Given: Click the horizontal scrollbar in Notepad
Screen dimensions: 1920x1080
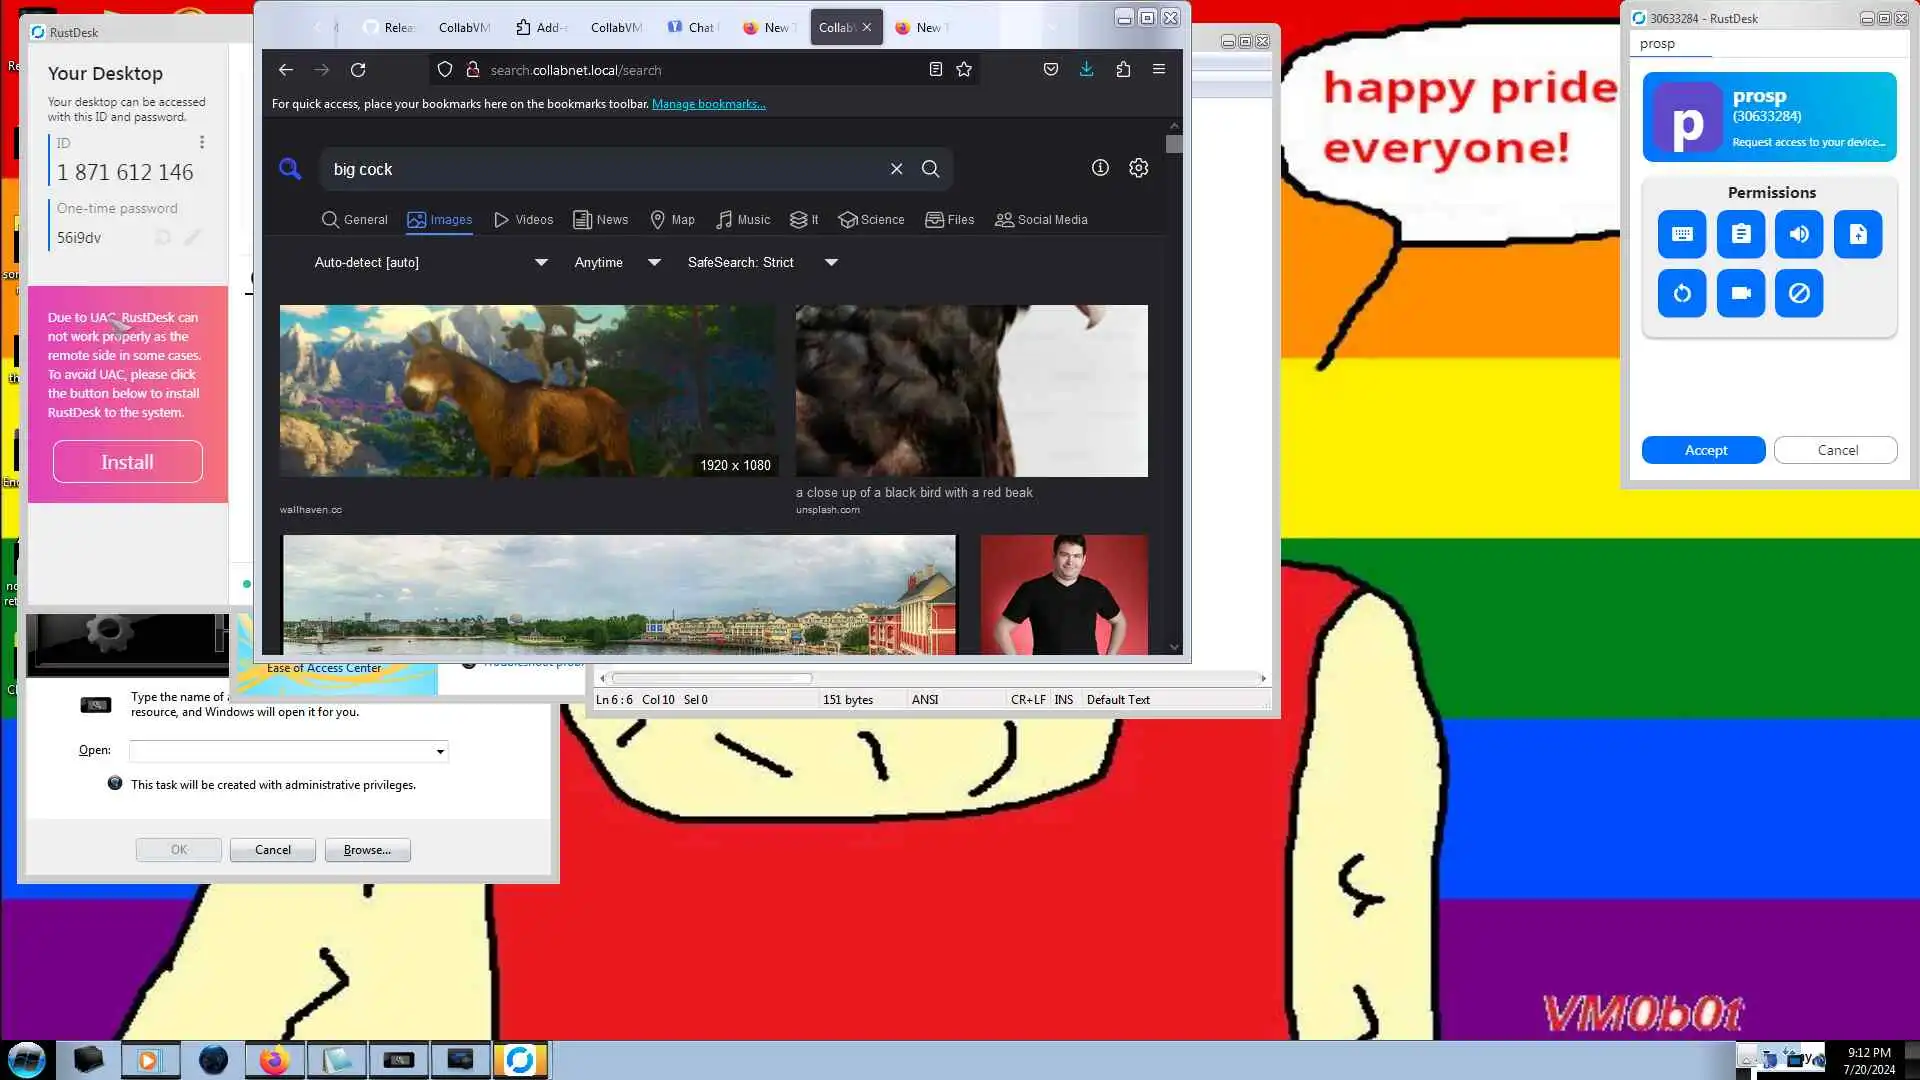Looking at the screenshot, I should [x=711, y=678].
